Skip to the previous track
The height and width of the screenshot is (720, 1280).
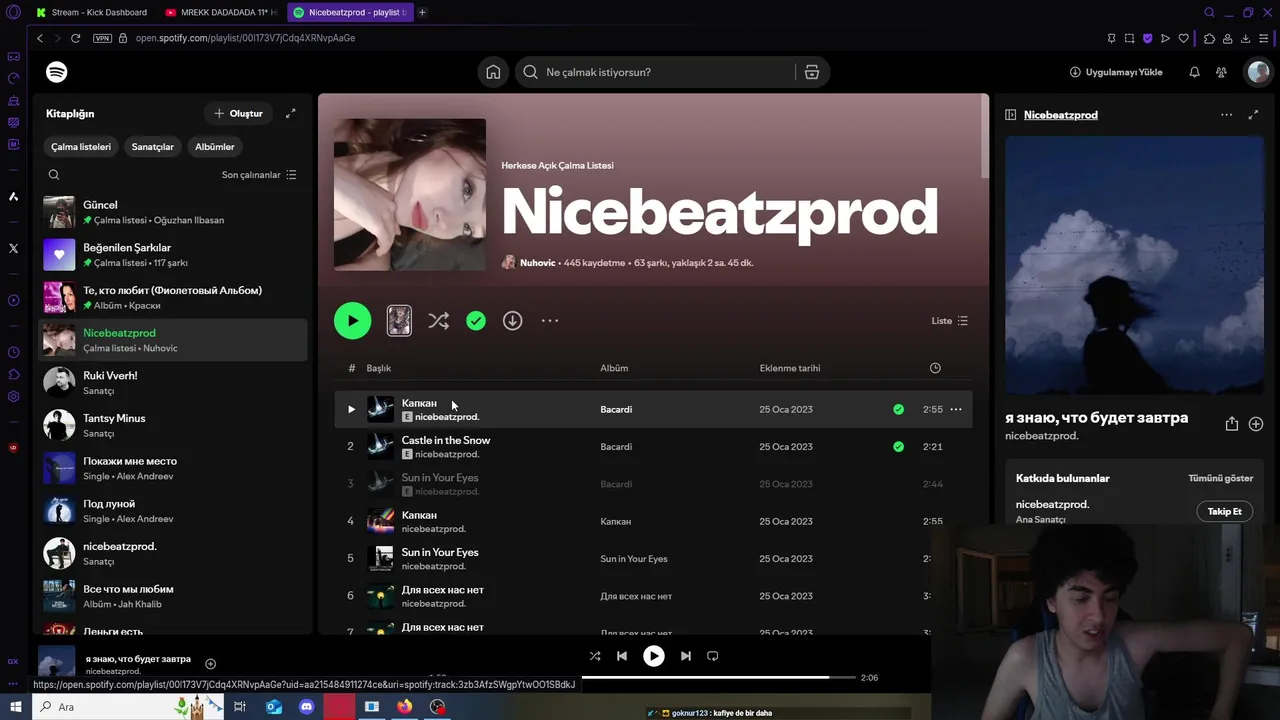(622, 656)
